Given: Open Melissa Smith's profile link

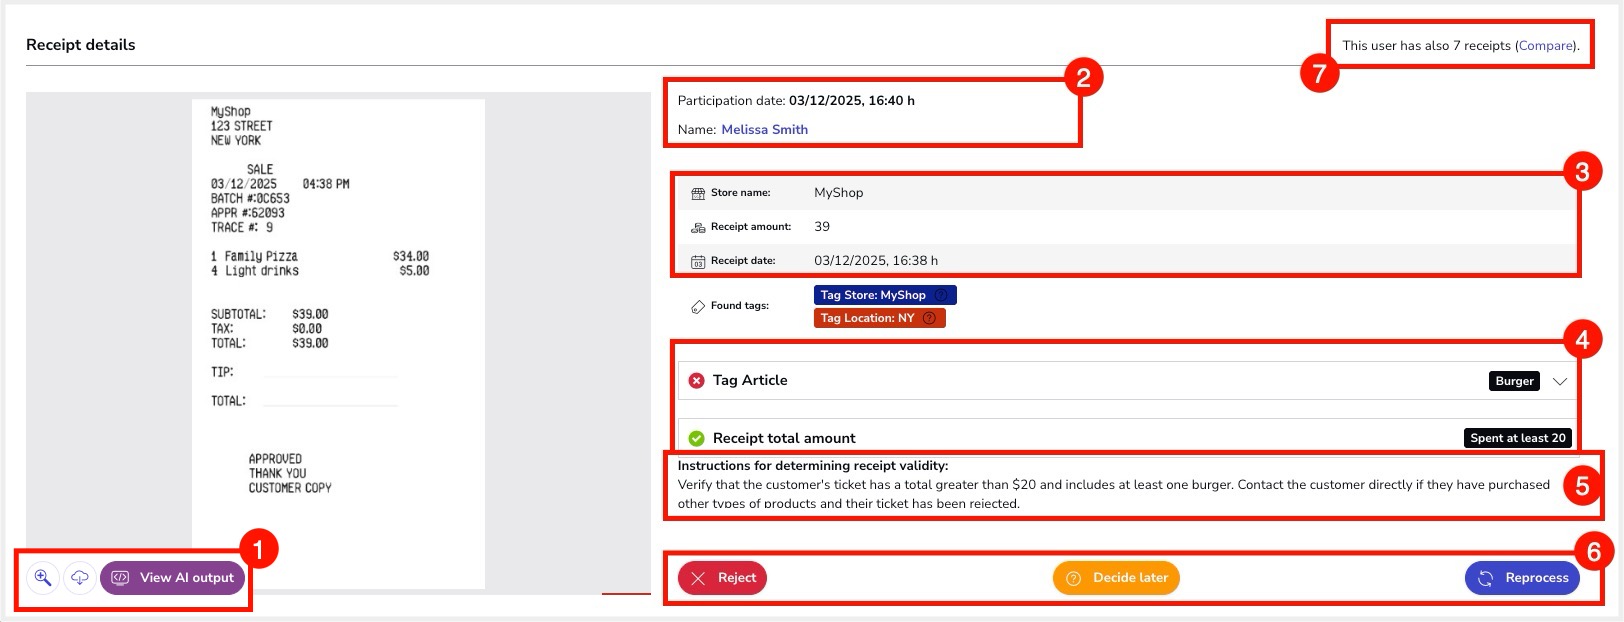Looking at the screenshot, I should (764, 129).
